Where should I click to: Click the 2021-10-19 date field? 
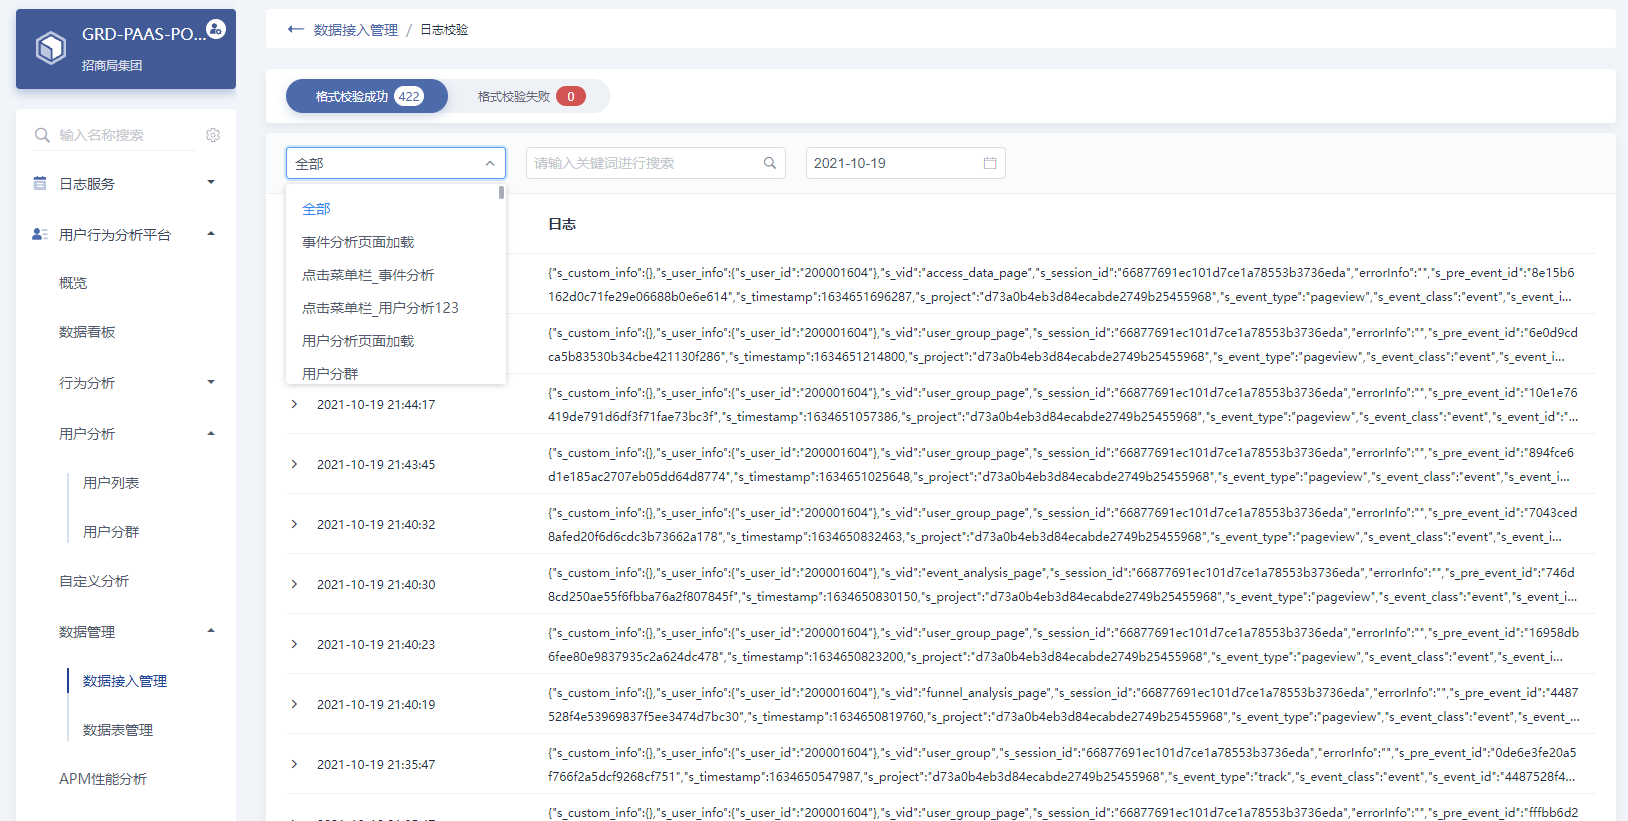(x=906, y=163)
